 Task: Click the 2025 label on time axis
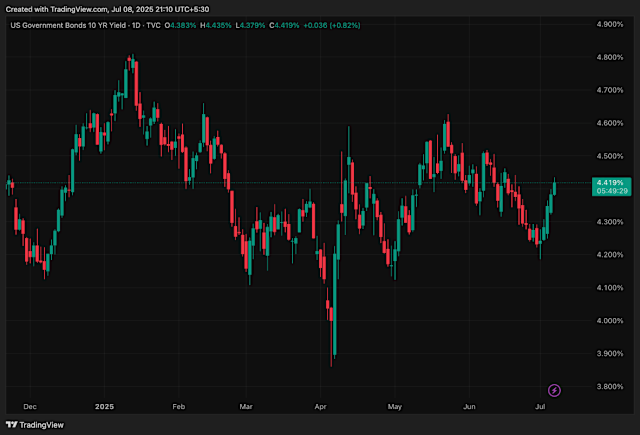104,406
